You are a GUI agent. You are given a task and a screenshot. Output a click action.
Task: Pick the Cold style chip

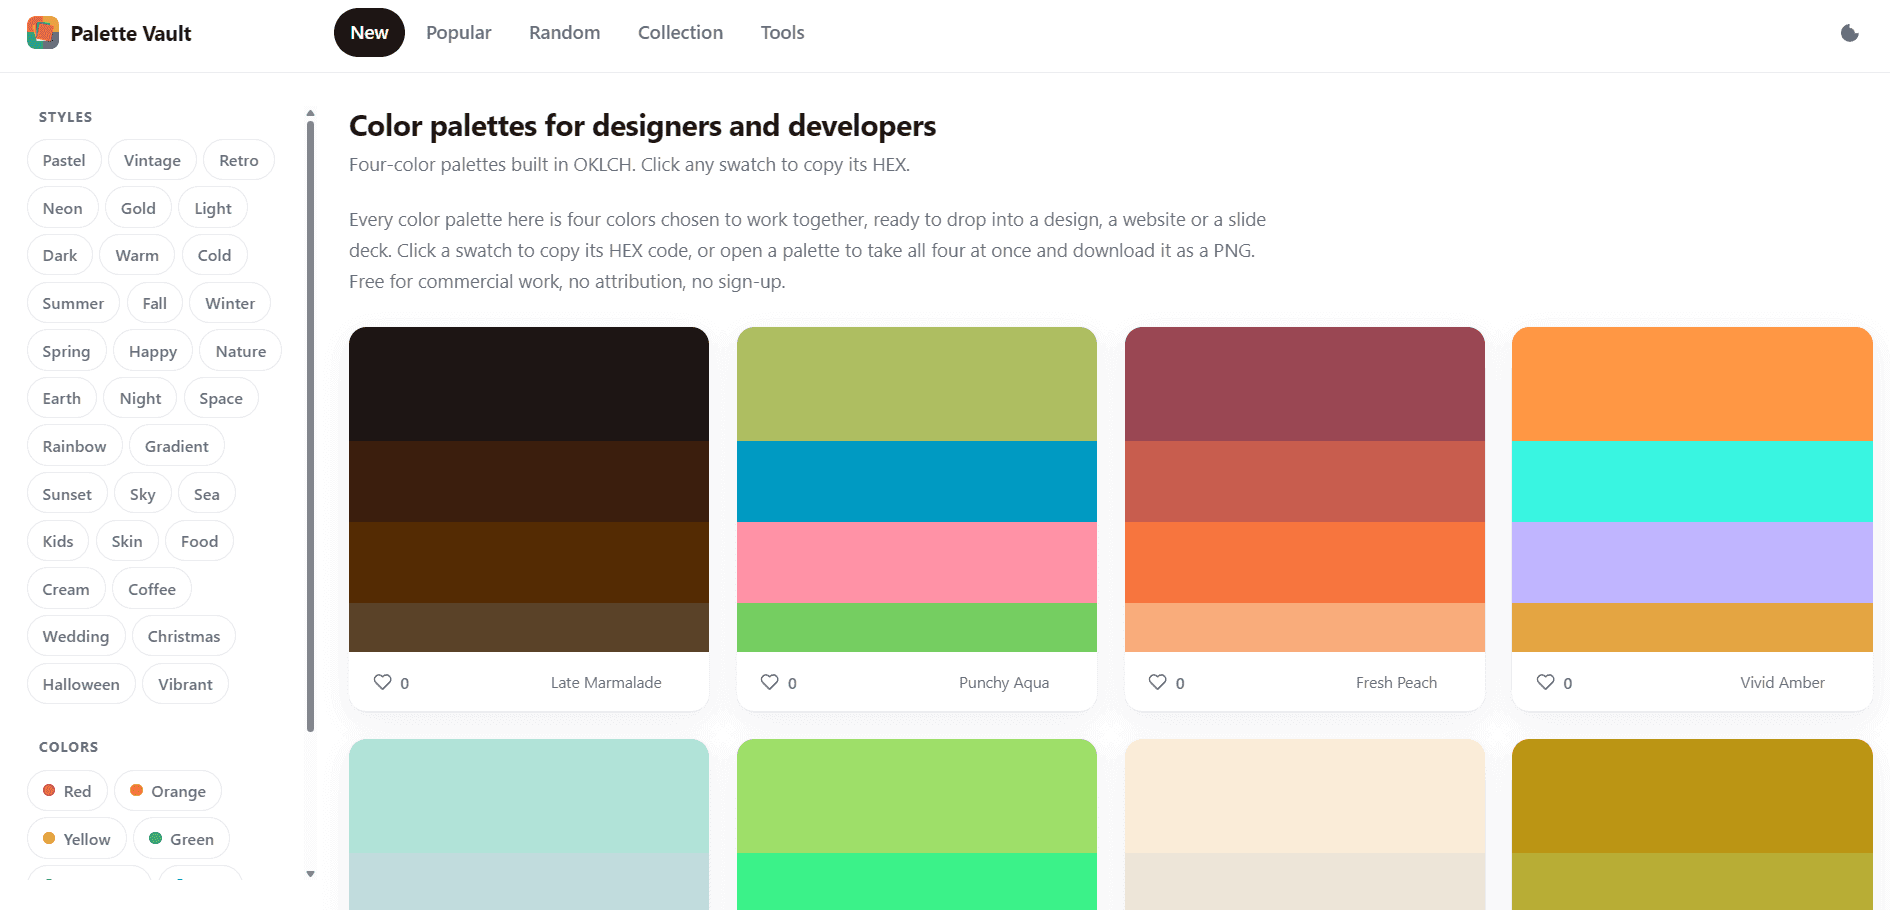(214, 255)
